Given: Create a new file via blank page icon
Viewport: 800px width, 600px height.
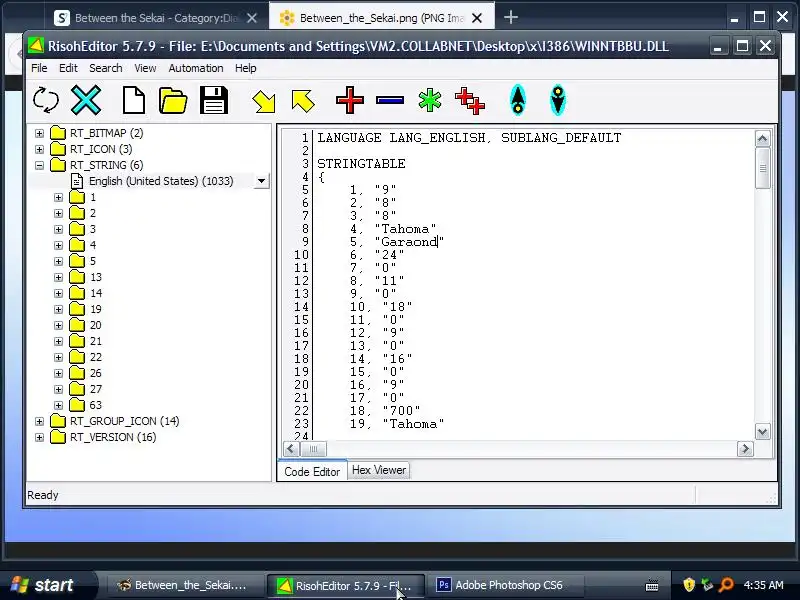Looking at the screenshot, I should tap(134, 99).
